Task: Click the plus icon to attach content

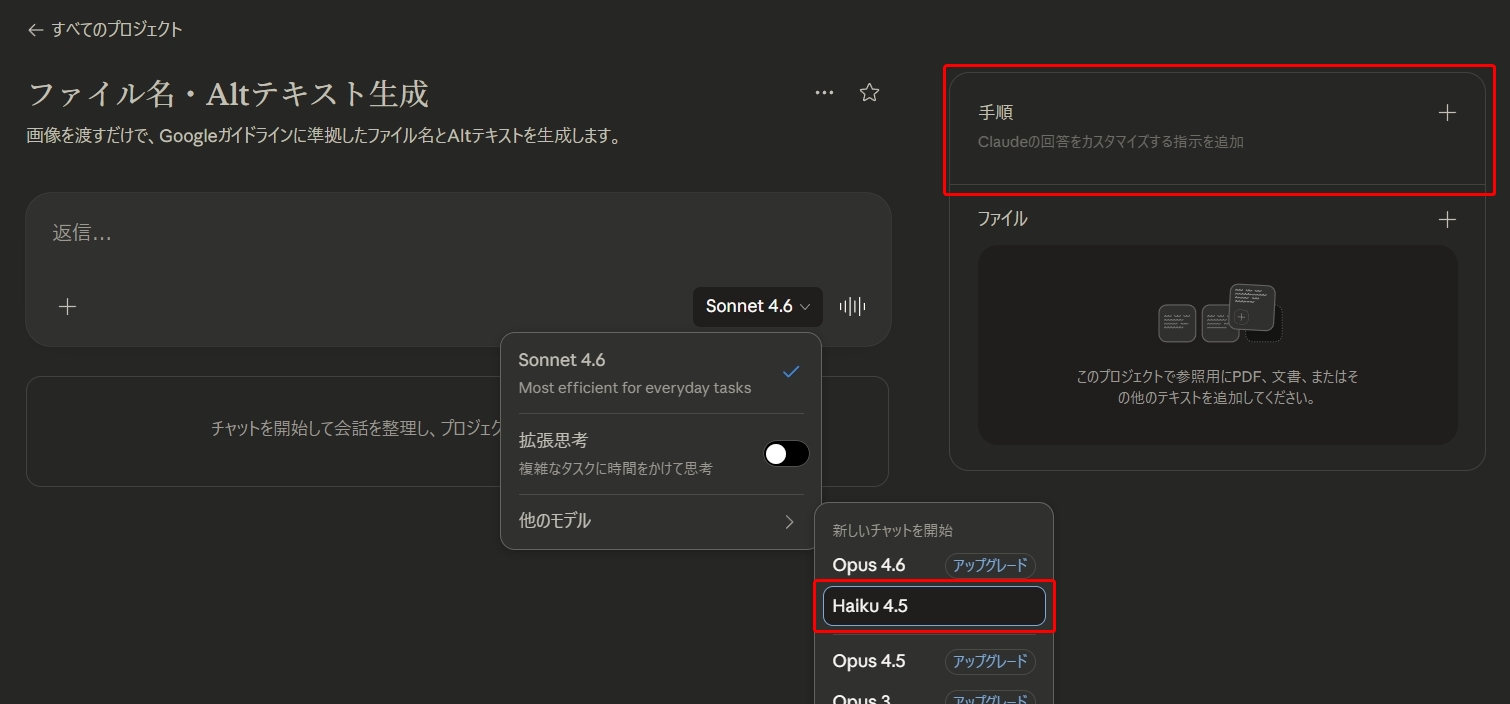Action: pos(66,306)
